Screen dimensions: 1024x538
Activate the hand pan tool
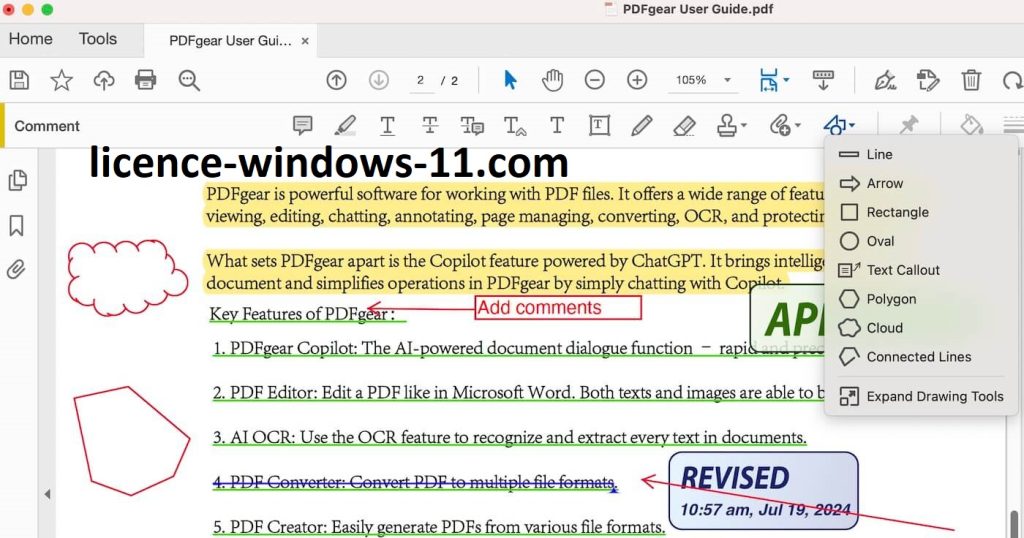(552, 80)
